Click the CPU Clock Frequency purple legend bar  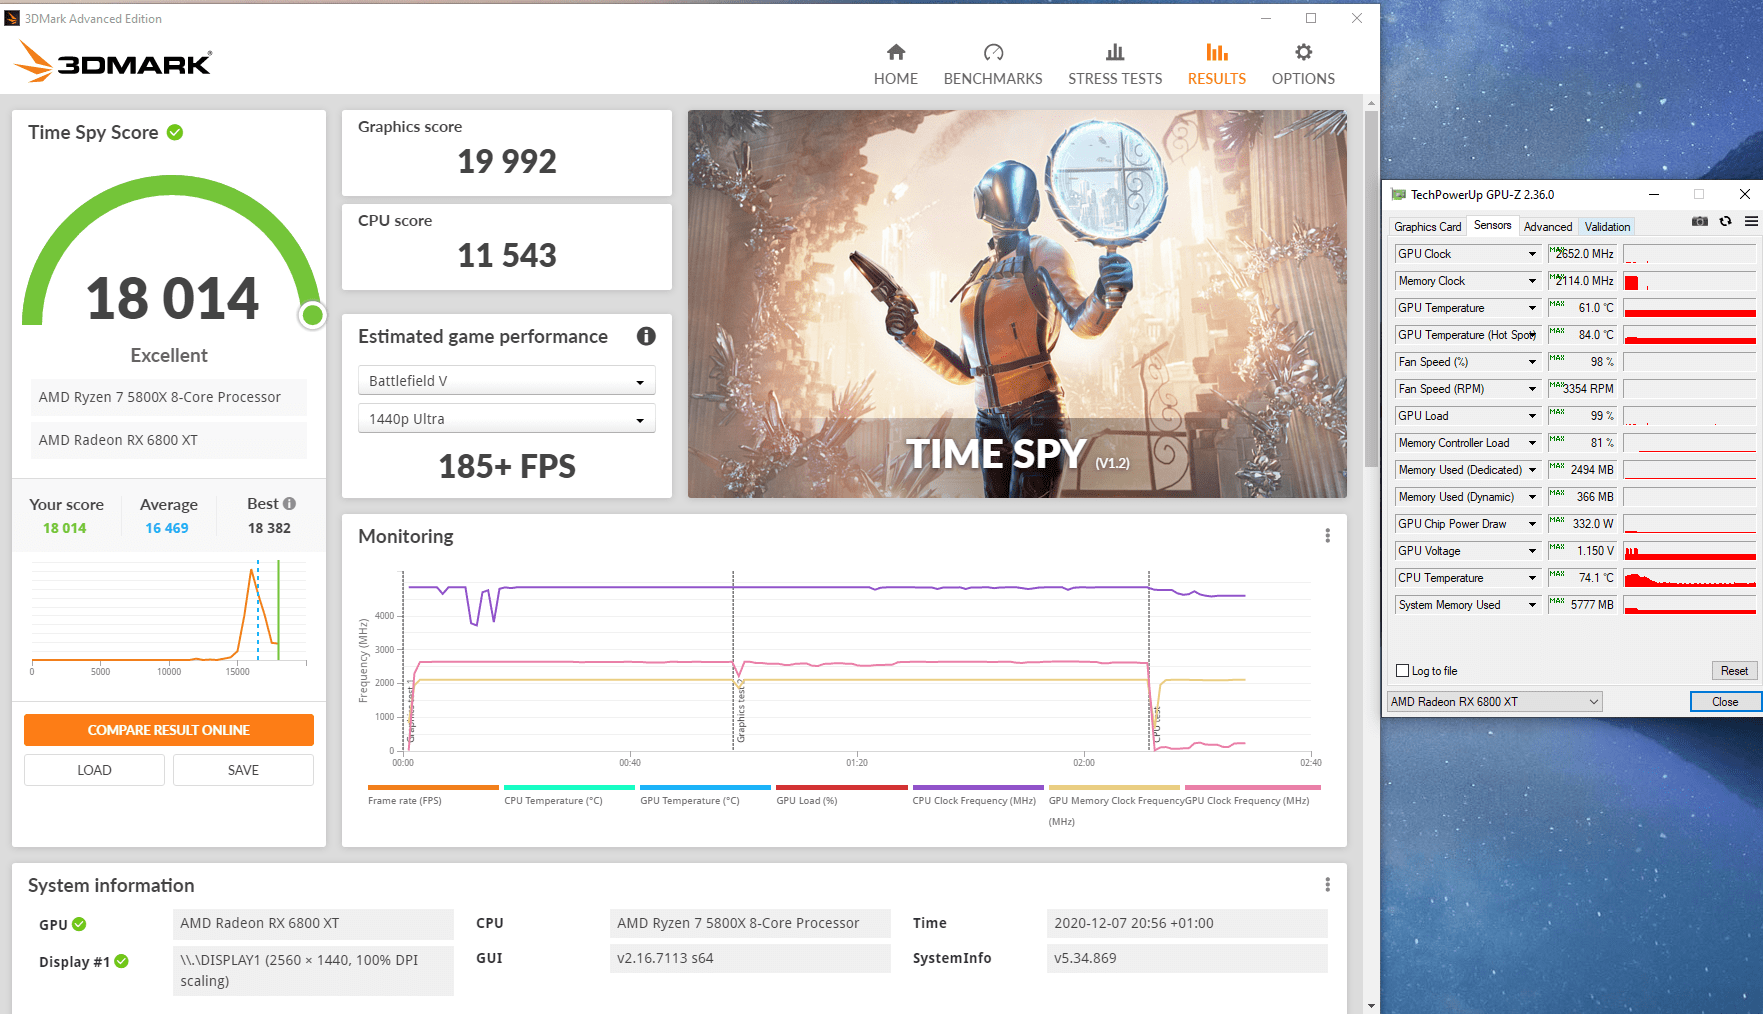[x=978, y=788]
